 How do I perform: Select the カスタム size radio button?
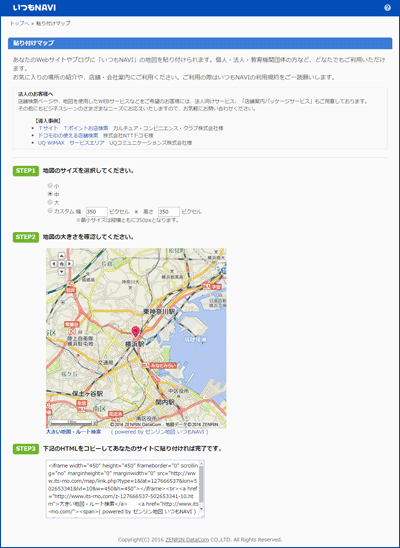coord(50,211)
